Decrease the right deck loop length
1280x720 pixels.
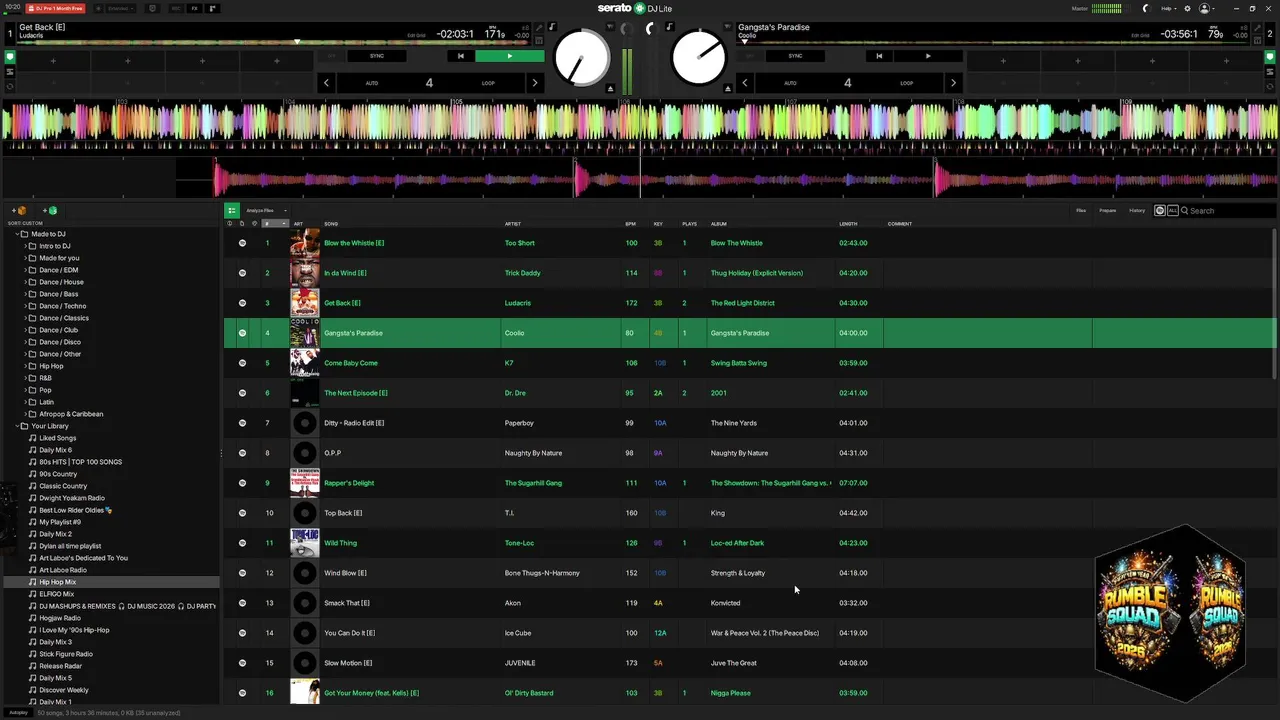744,83
